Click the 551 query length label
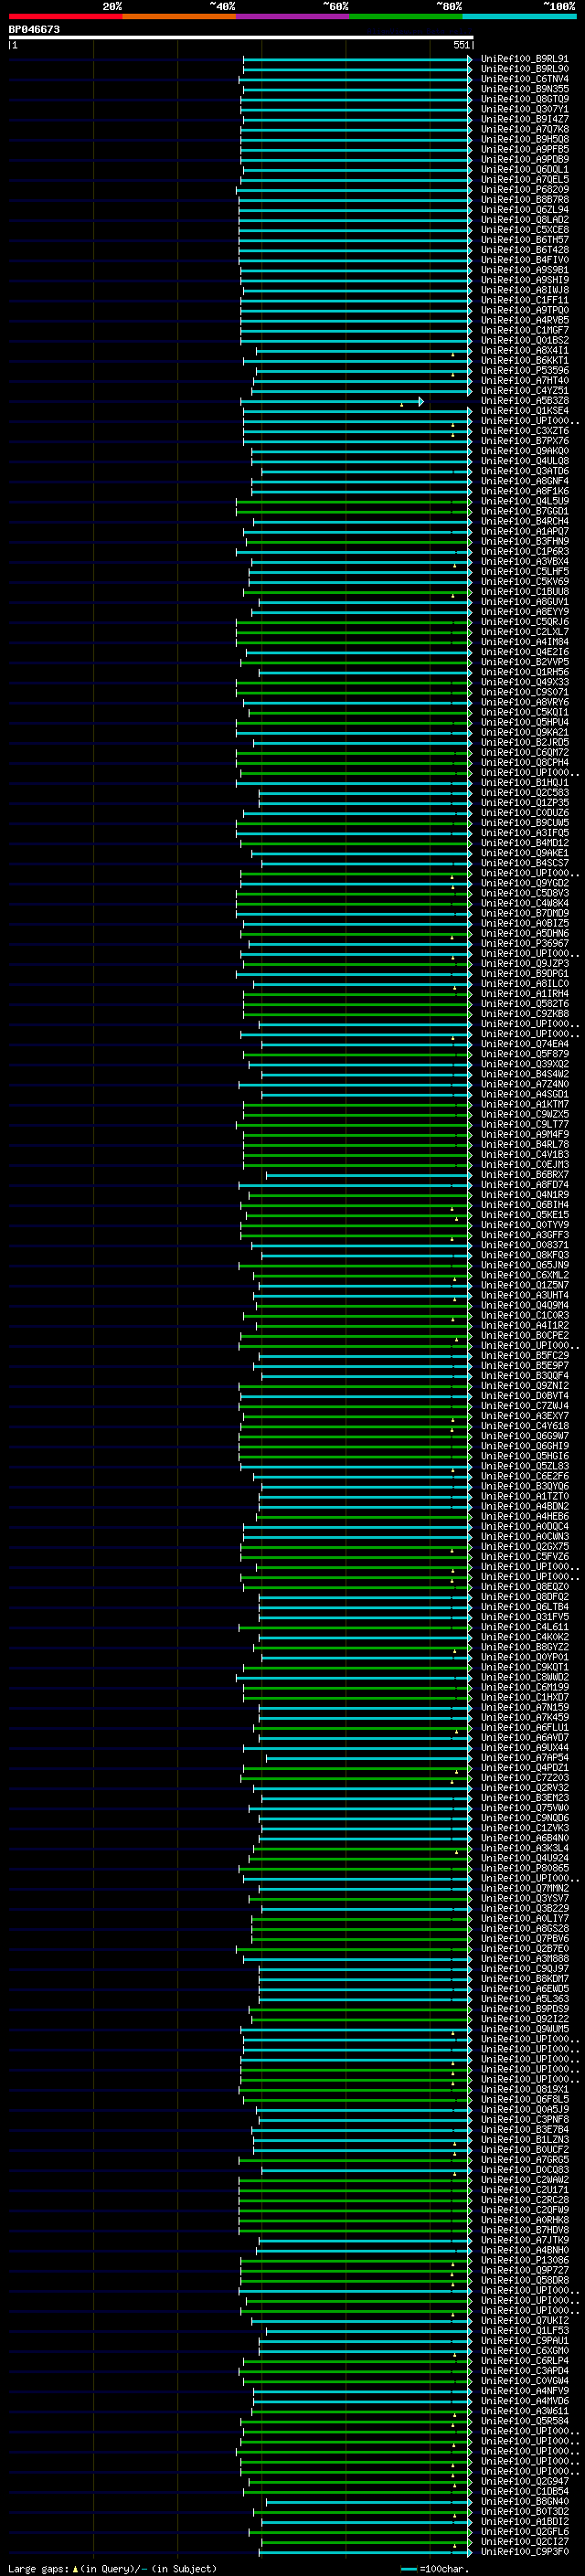 tap(461, 45)
